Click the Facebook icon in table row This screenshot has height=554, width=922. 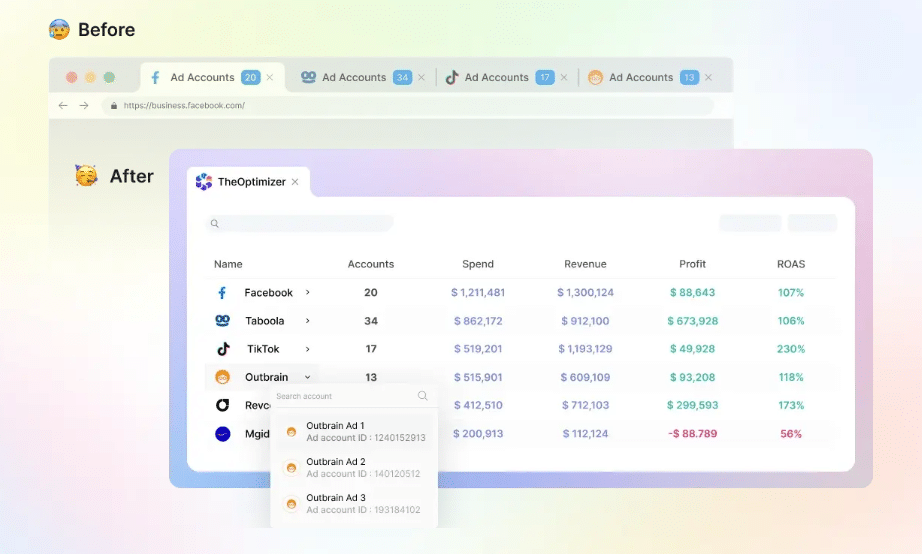pyautogui.click(x=222, y=293)
